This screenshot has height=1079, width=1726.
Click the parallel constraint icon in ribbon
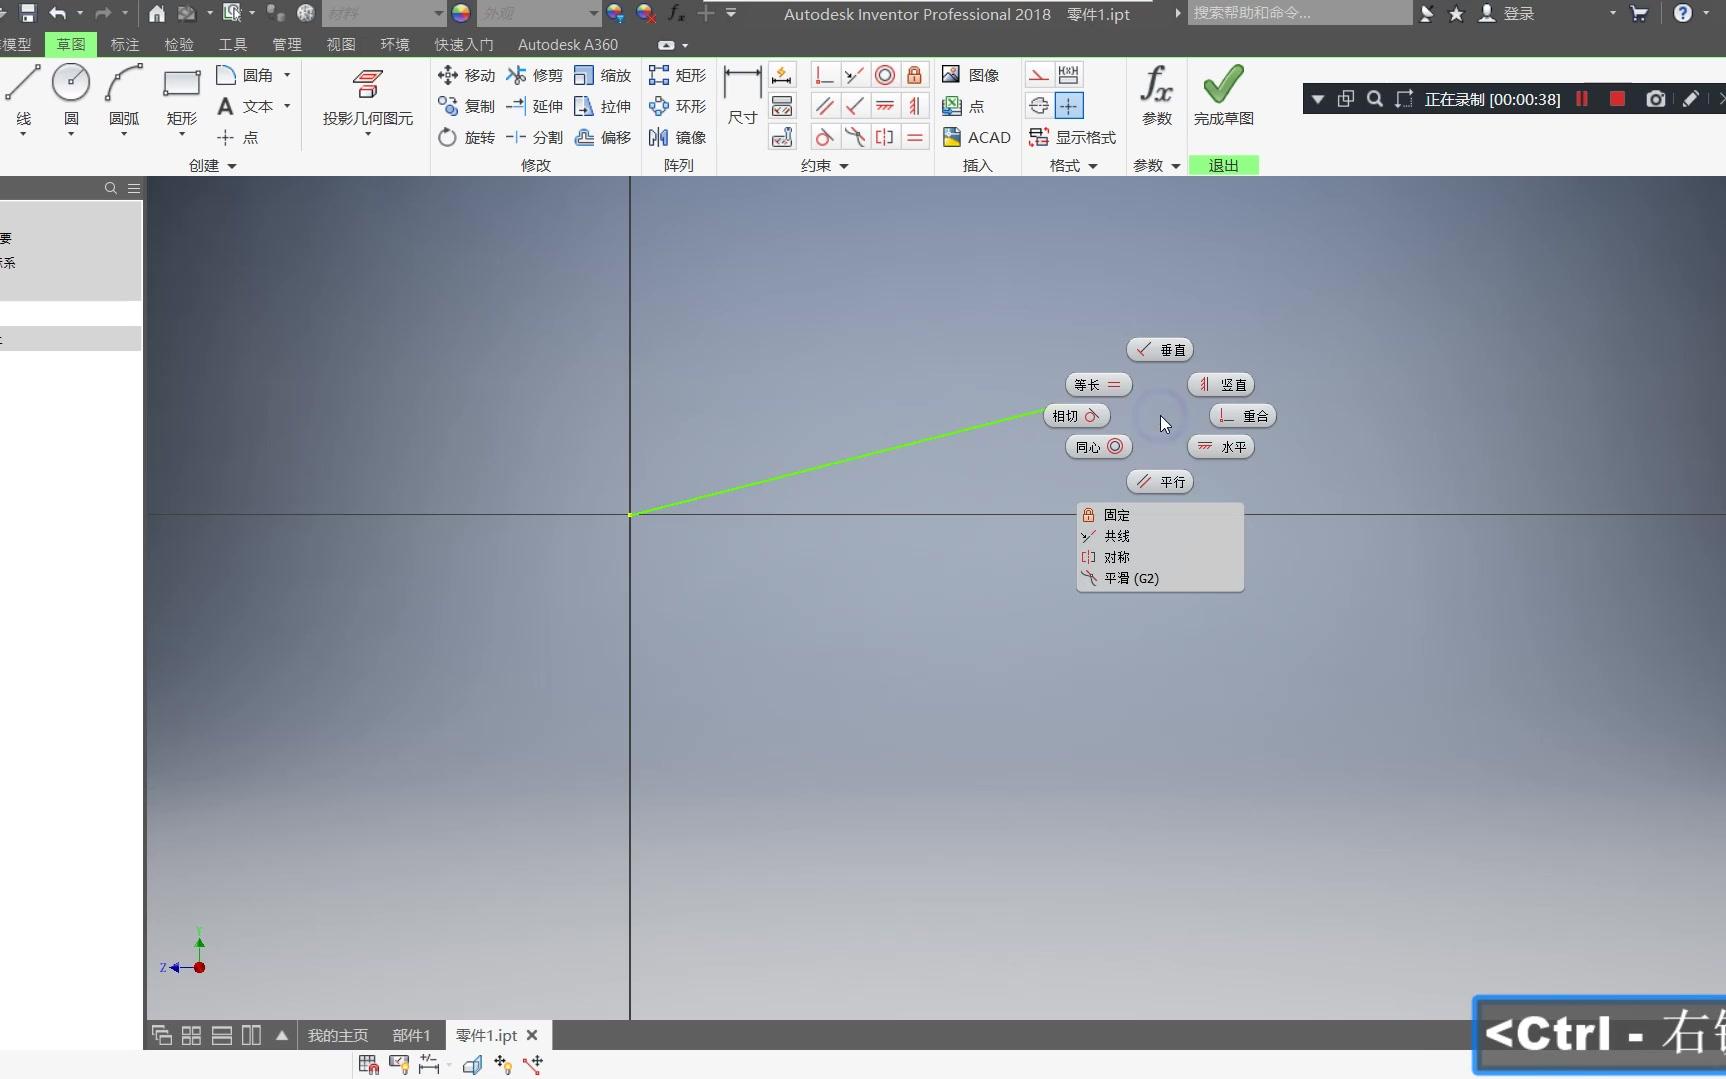[x=824, y=106]
